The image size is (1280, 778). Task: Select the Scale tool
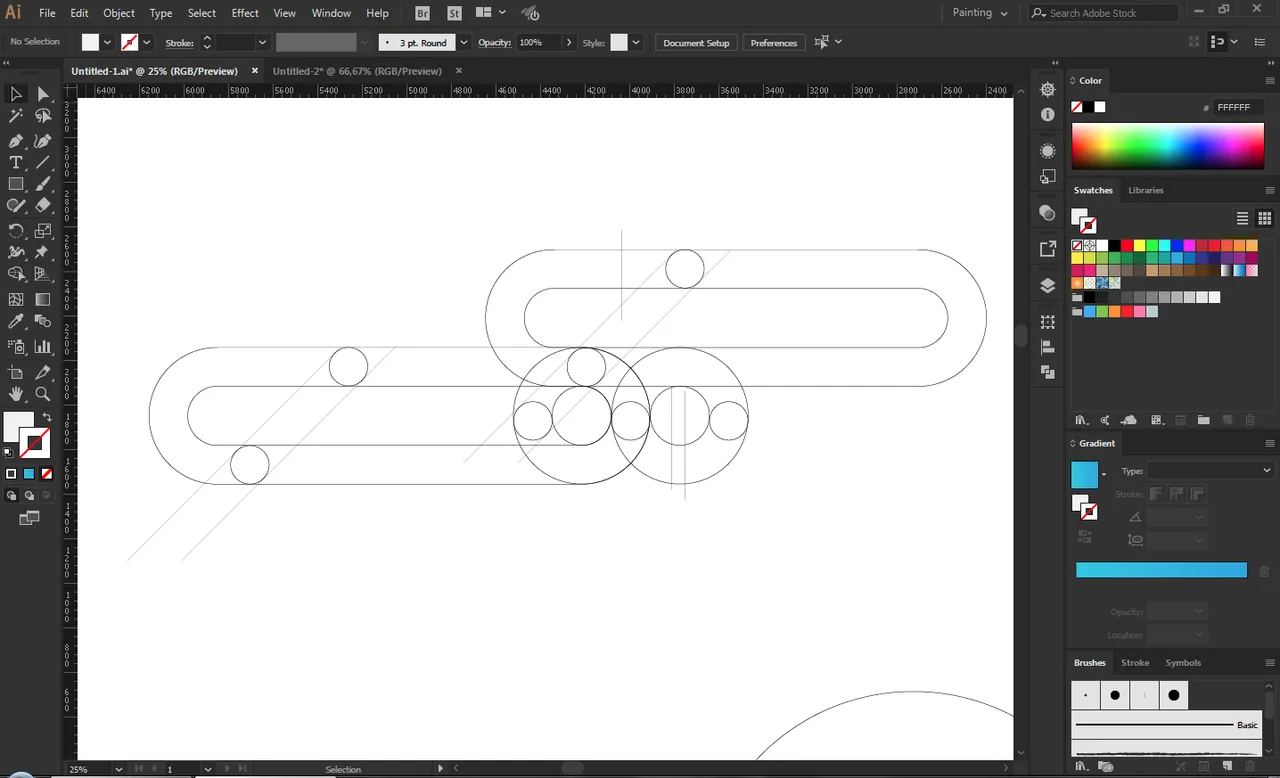click(43, 231)
